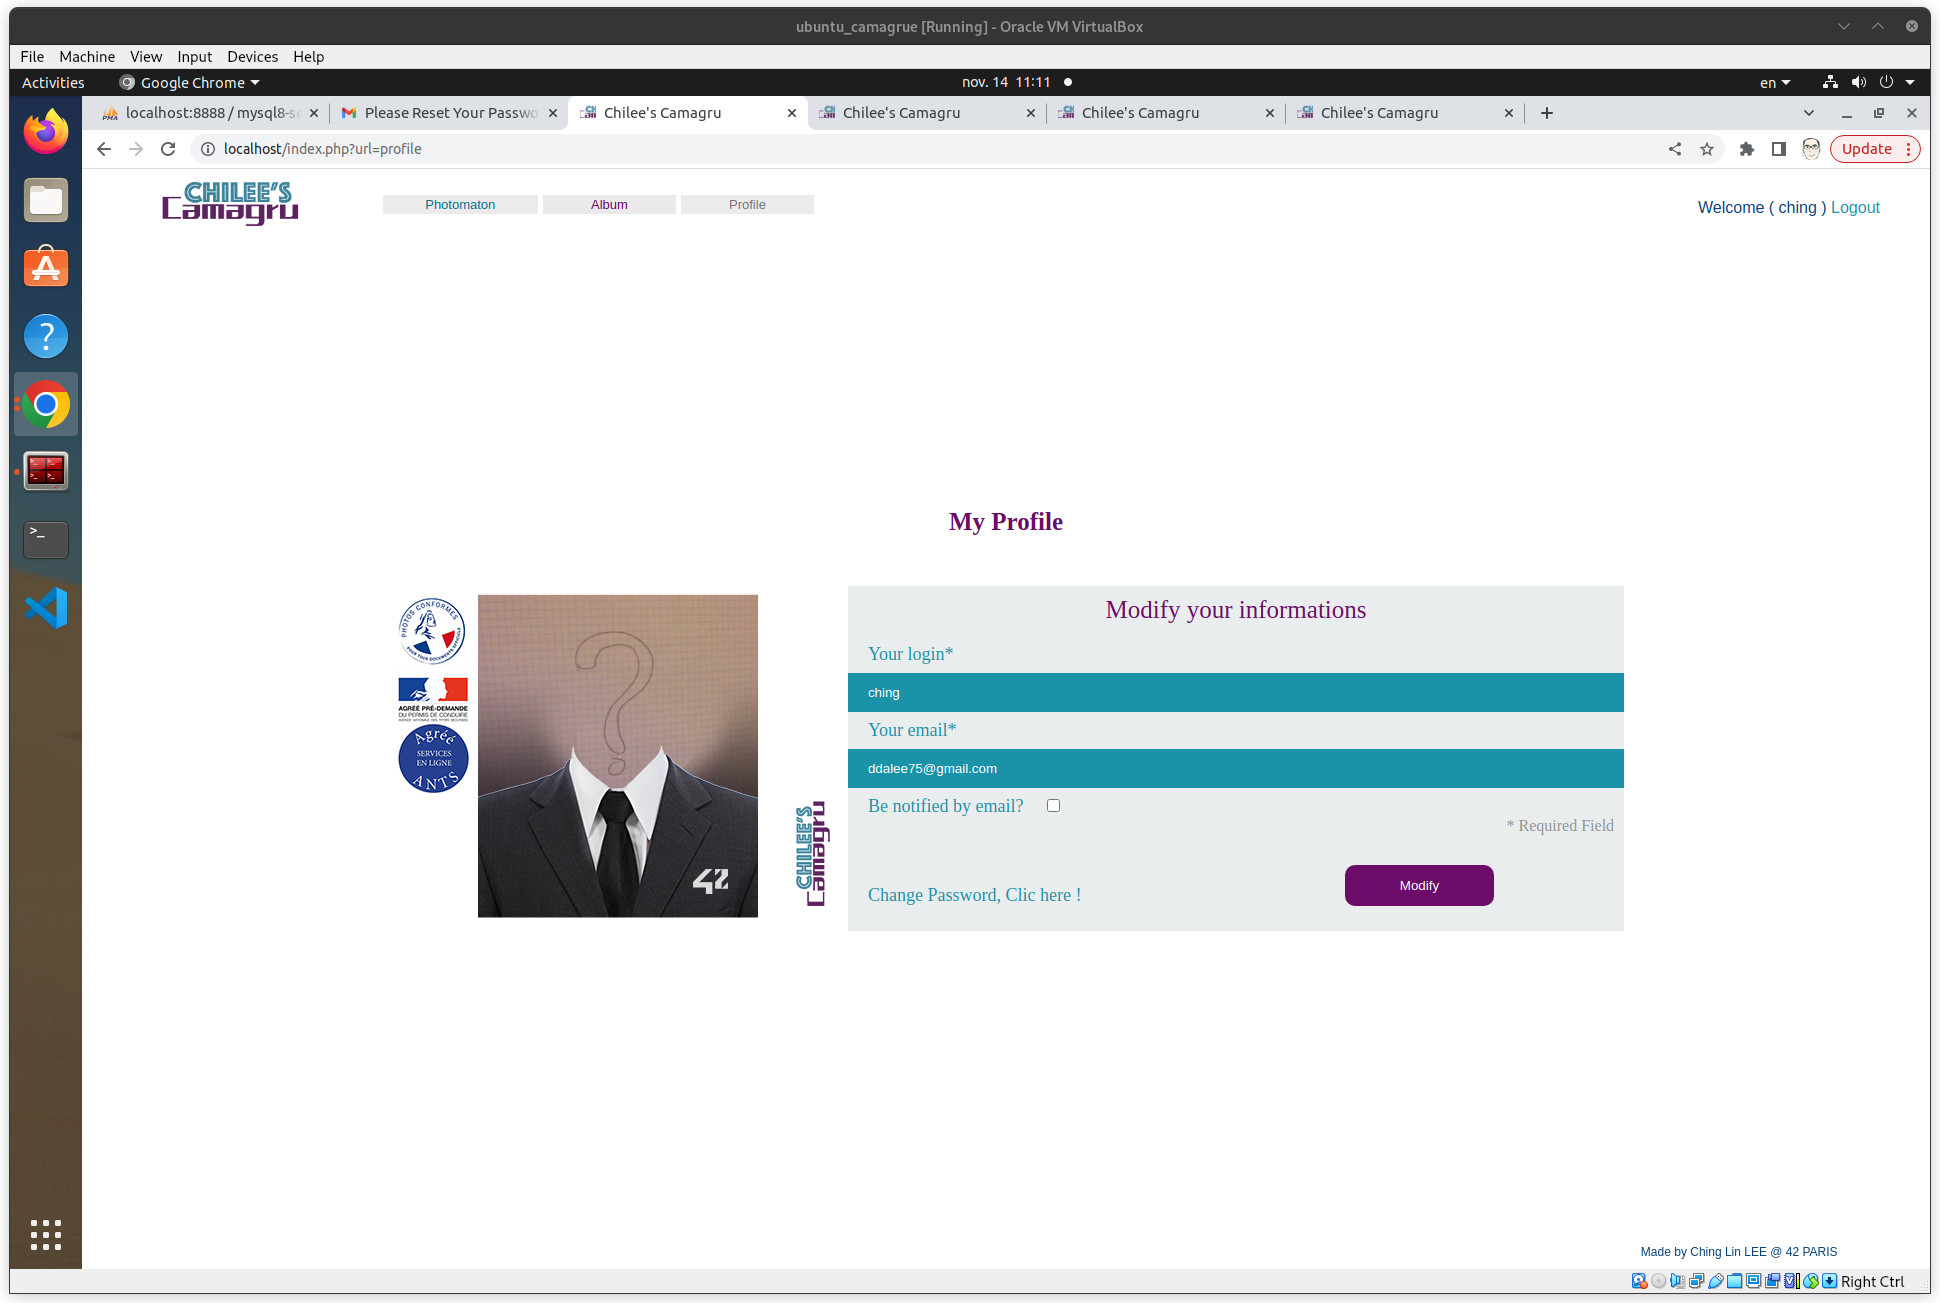Click the login field containing ching
This screenshot has height=1303, width=1940.
1235,693
